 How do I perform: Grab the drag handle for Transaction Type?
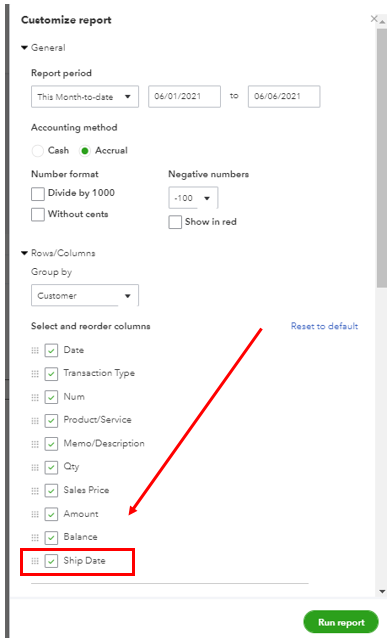click(35, 374)
